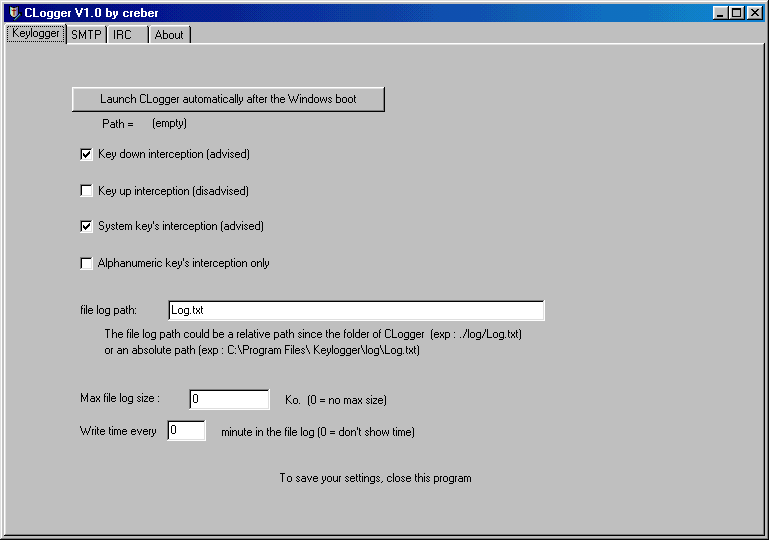The height and width of the screenshot is (540, 769).
Task: Go to the About tab
Action: click(169, 34)
